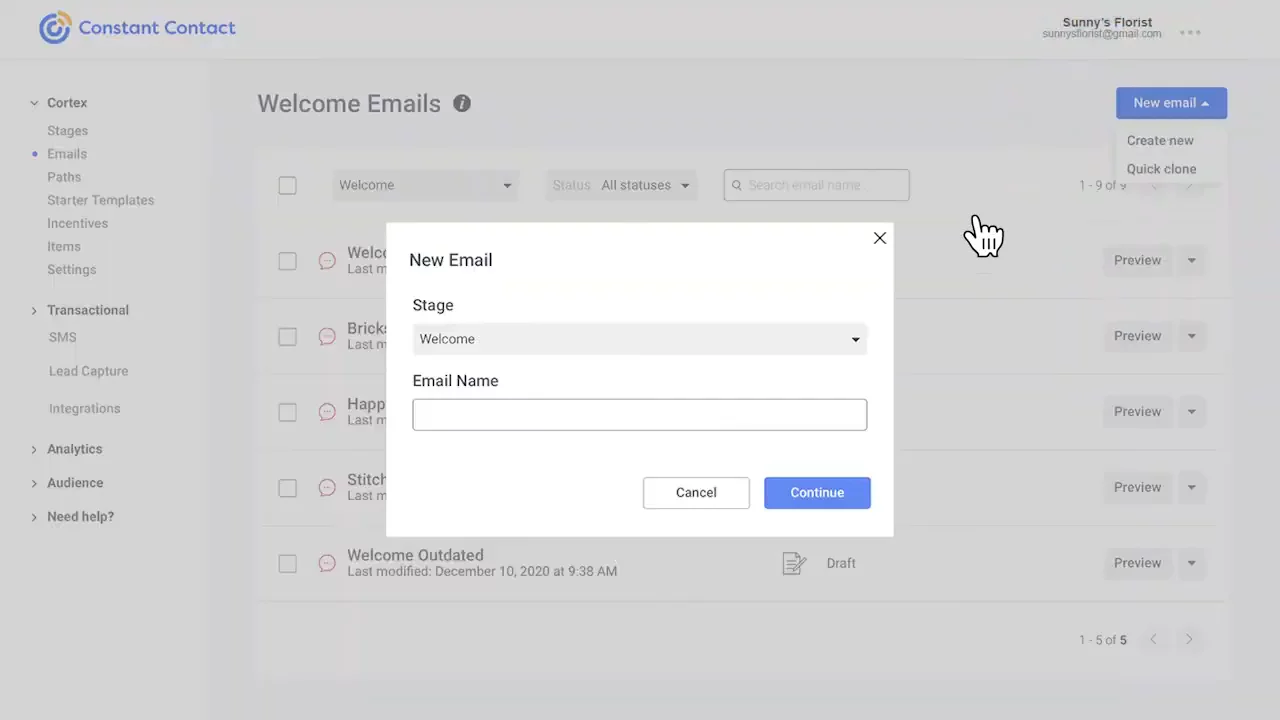The width and height of the screenshot is (1280, 720).
Task: Go to previous page using bottom arrow
Action: 1153,640
